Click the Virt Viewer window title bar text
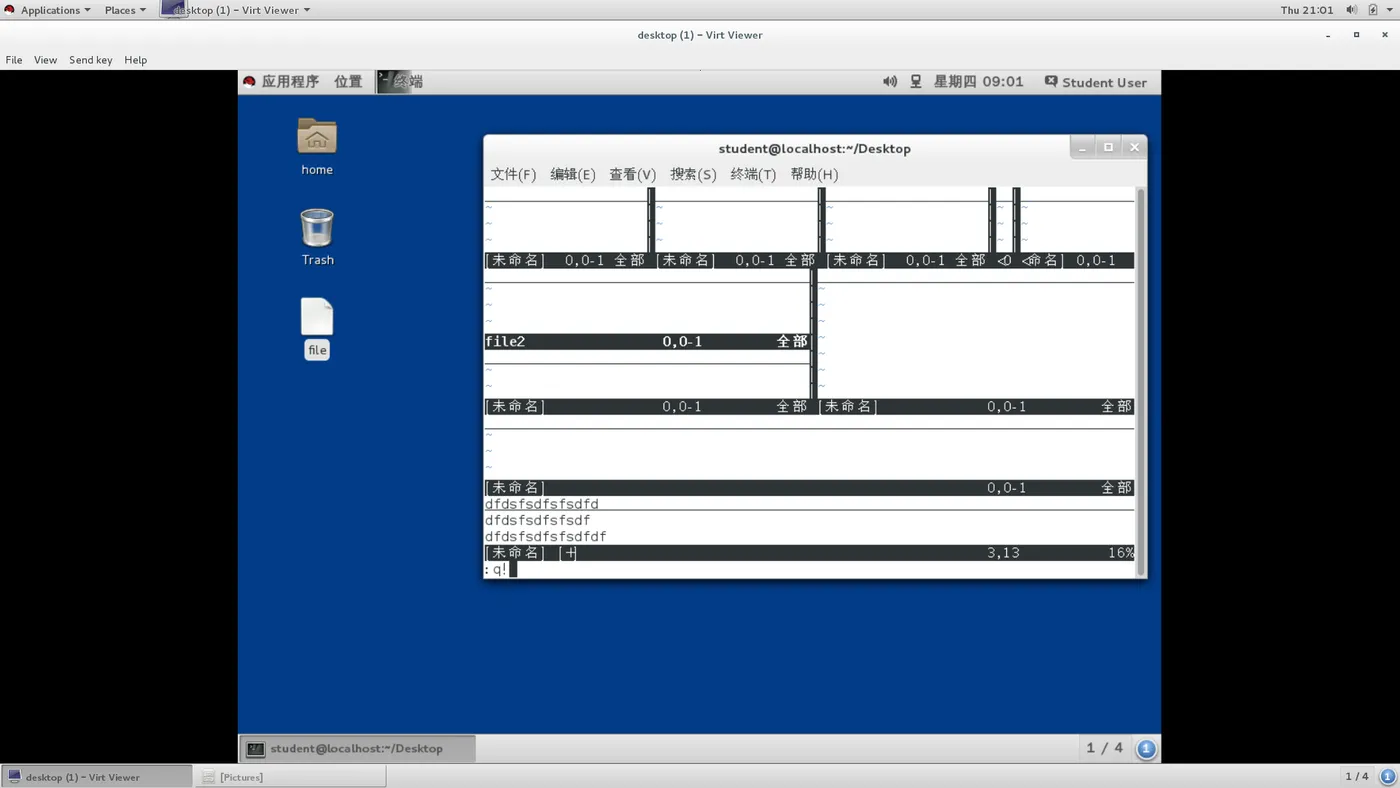The image size is (1400, 788). [x=700, y=35]
